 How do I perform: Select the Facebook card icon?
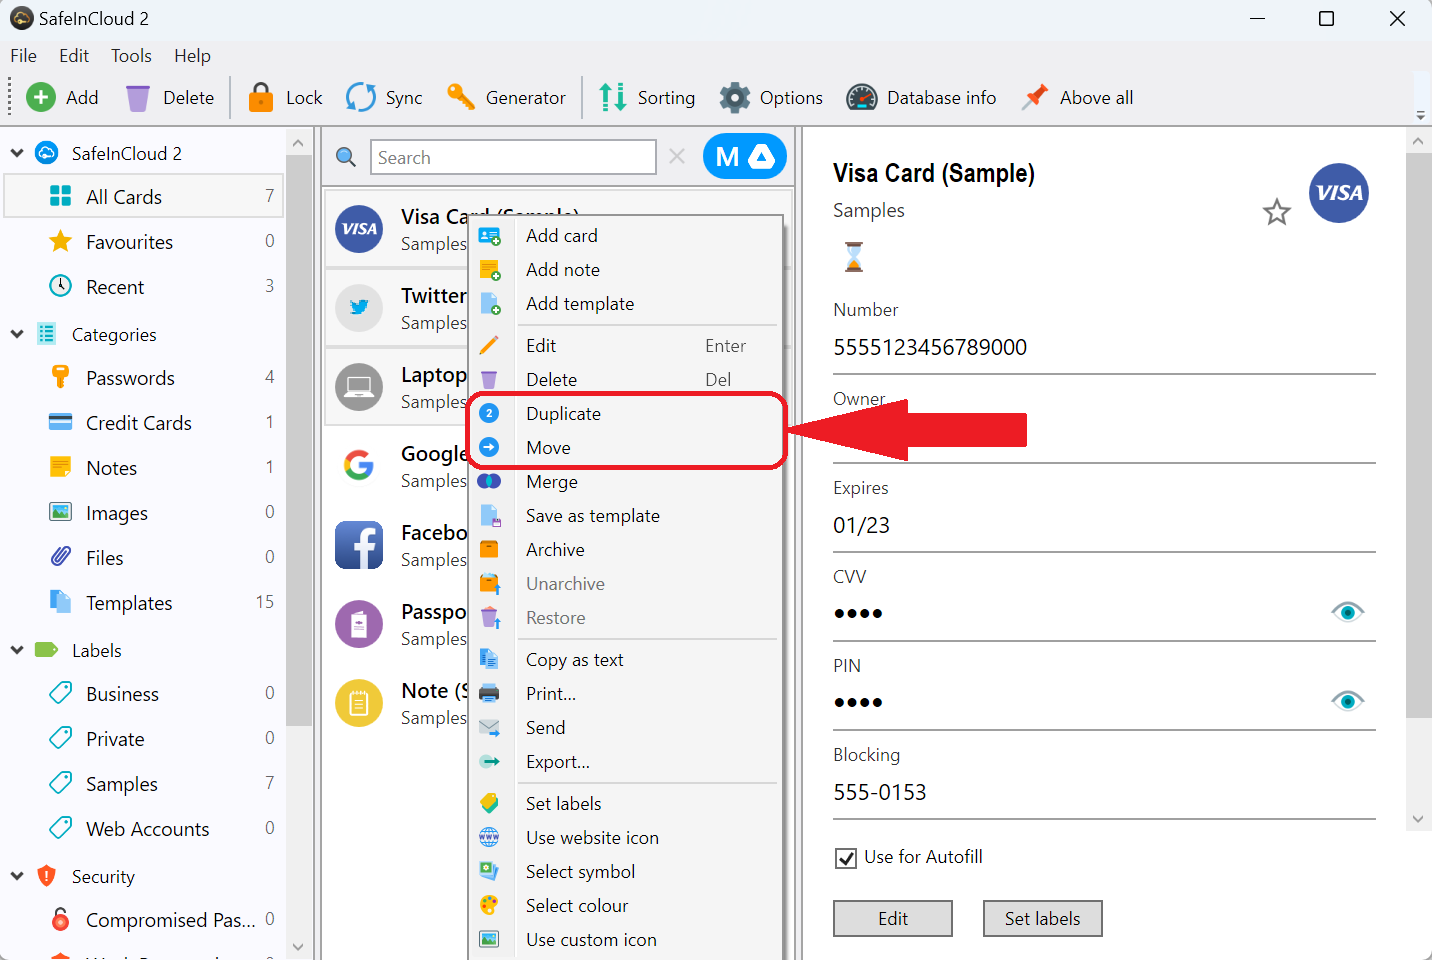pyautogui.click(x=359, y=545)
